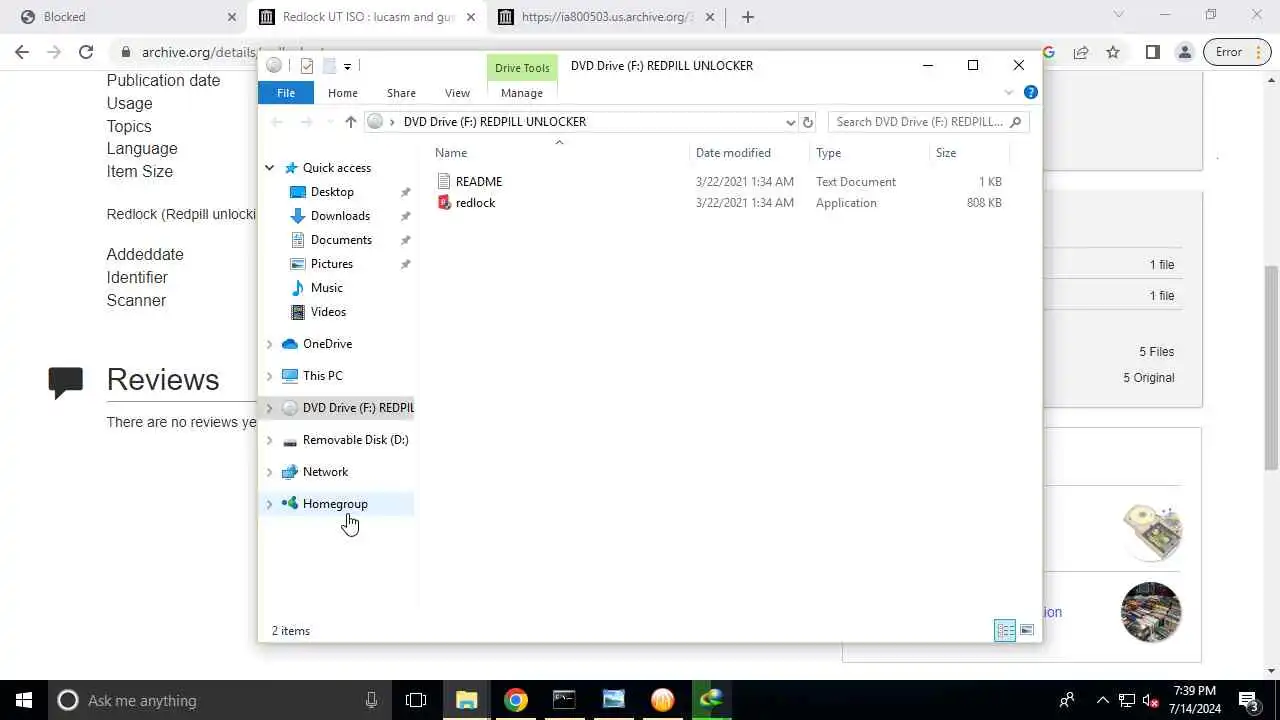Expand the OneDrive tree node

pos(269,344)
